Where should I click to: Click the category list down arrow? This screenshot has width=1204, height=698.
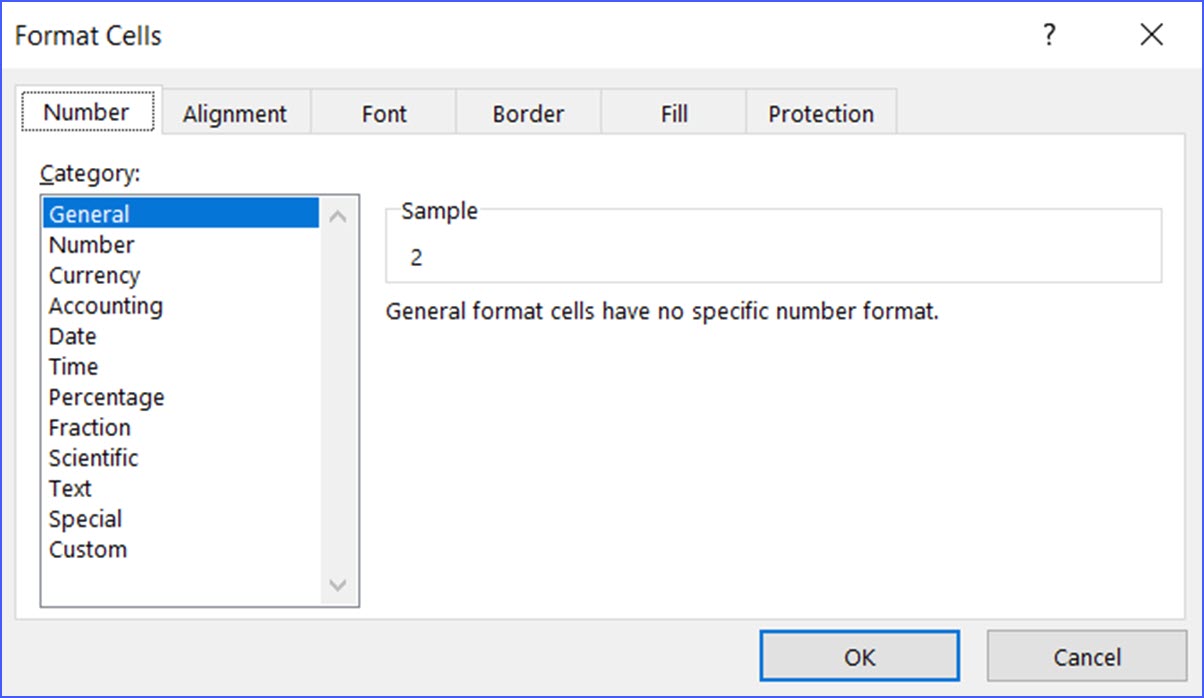point(338,585)
